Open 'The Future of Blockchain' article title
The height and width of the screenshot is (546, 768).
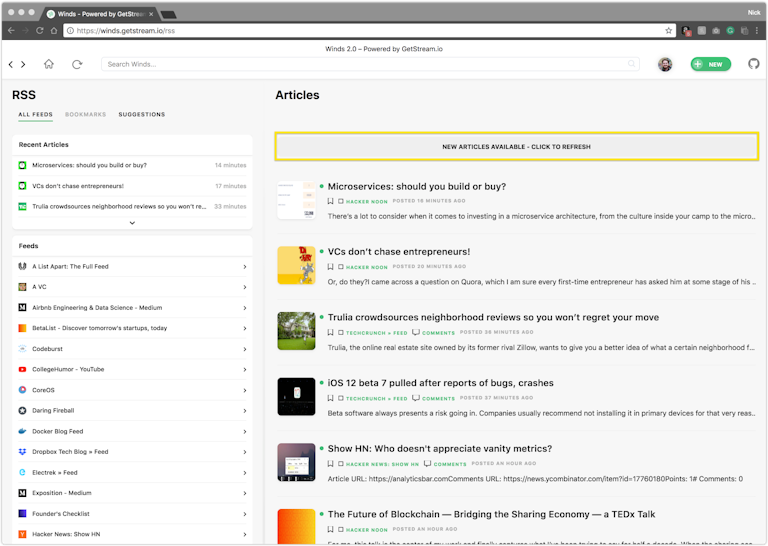click(x=491, y=514)
